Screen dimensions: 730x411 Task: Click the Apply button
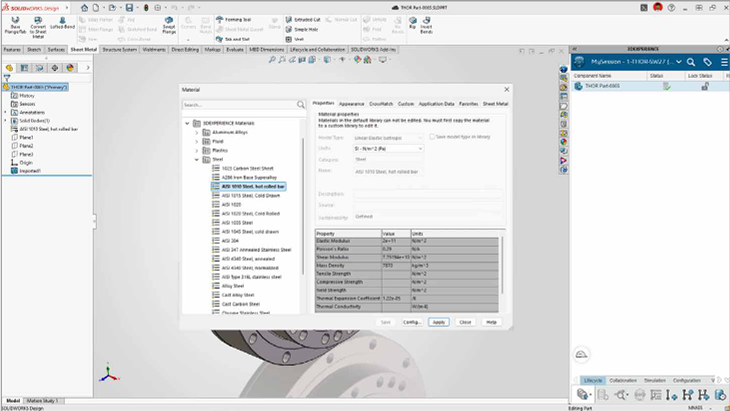click(x=439, y=322)
